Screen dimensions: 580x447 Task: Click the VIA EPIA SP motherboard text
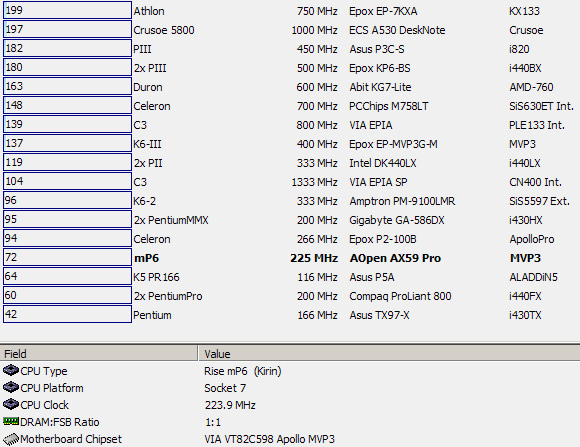tap(378, 182)
